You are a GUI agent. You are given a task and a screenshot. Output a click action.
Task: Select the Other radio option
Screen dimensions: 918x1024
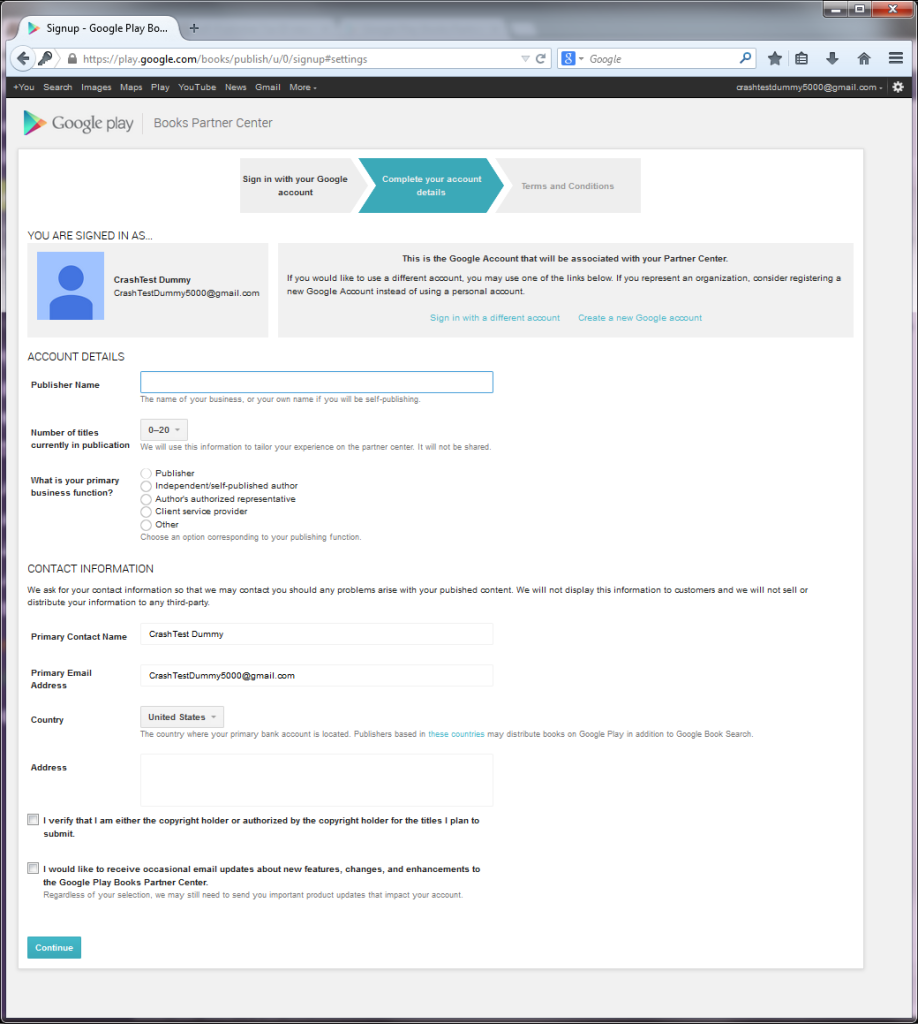tap(146, 524)
